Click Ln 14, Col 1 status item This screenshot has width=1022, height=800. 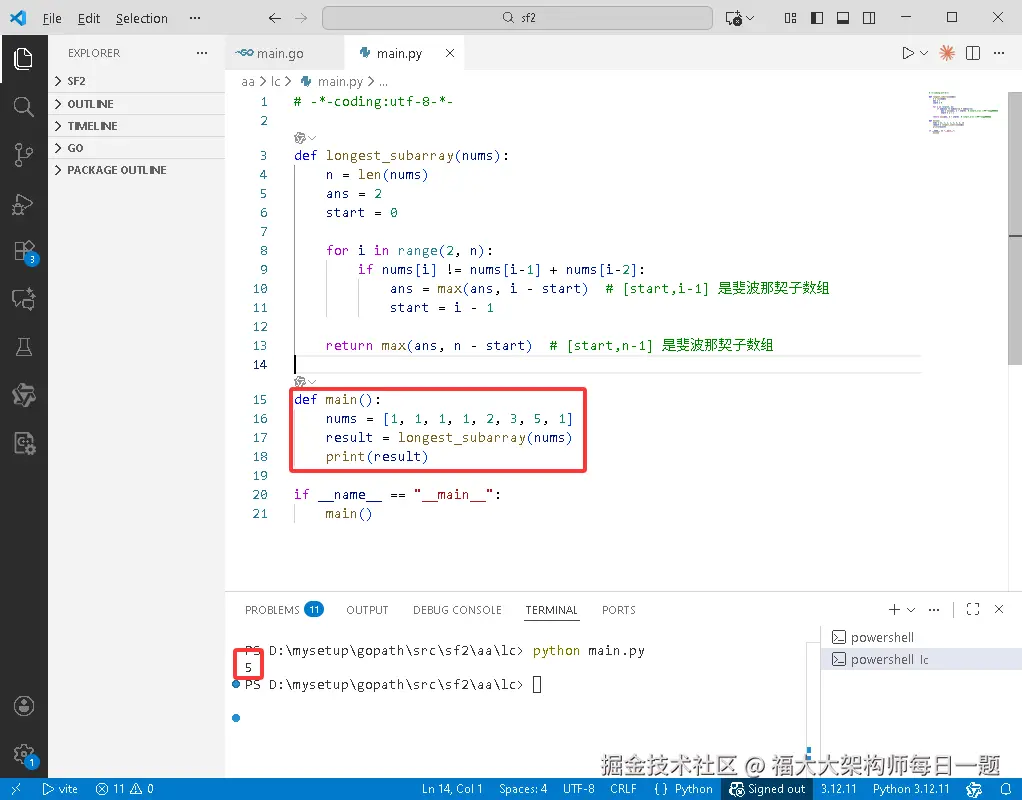click(452, 789)
